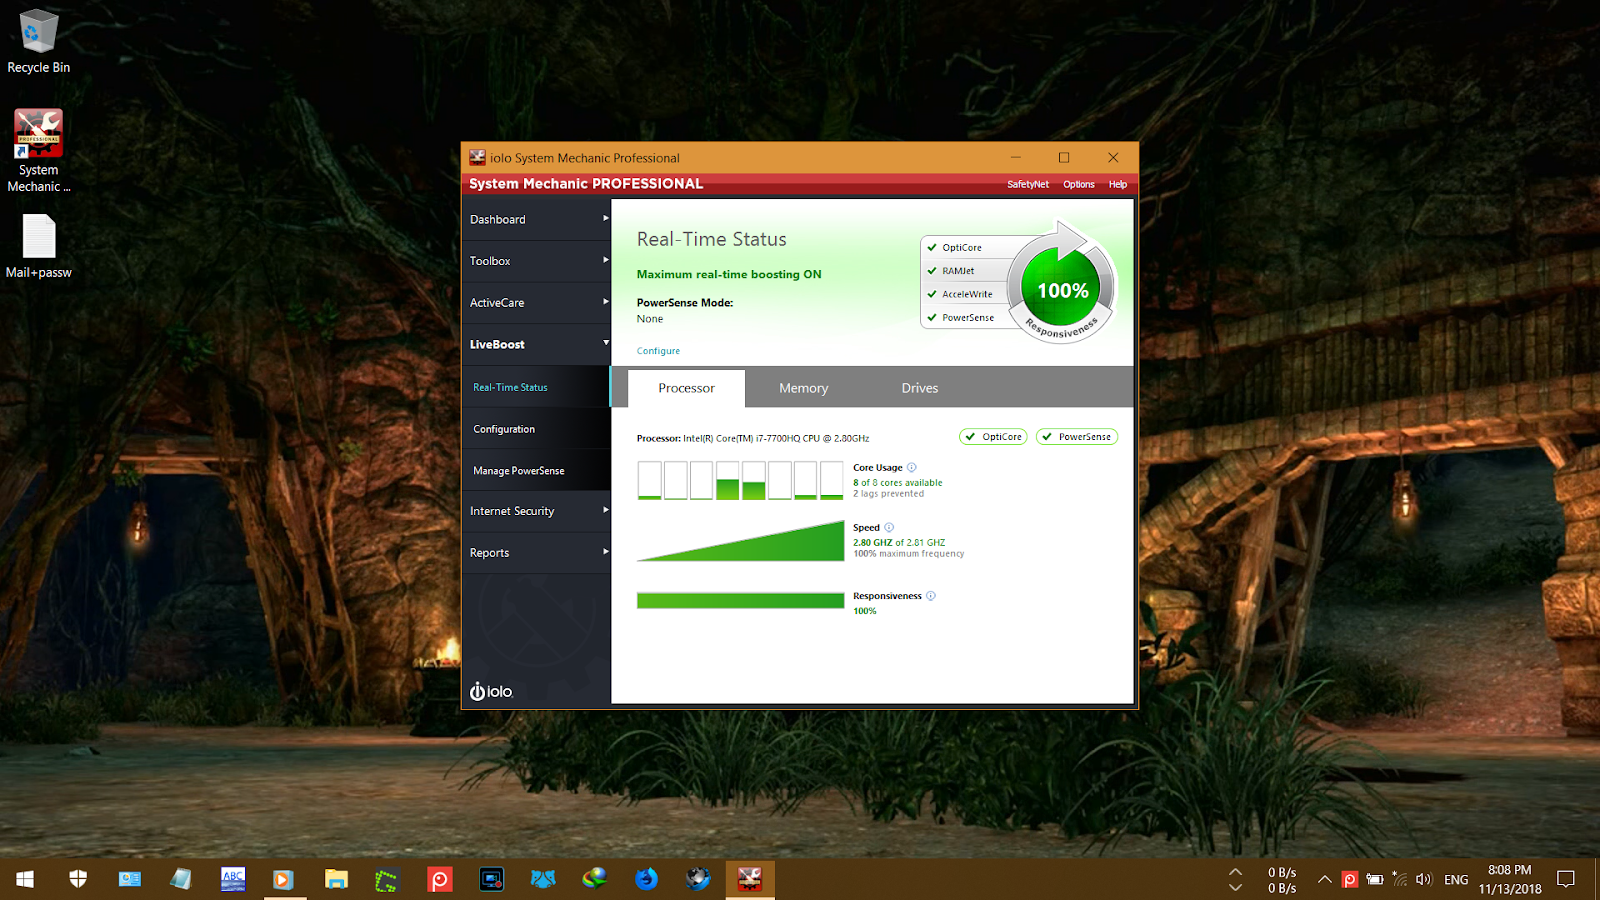The width and height of the screenshot is (1600, 900).
Task: Switch to the Processor tab
Action: pos(686,388)
